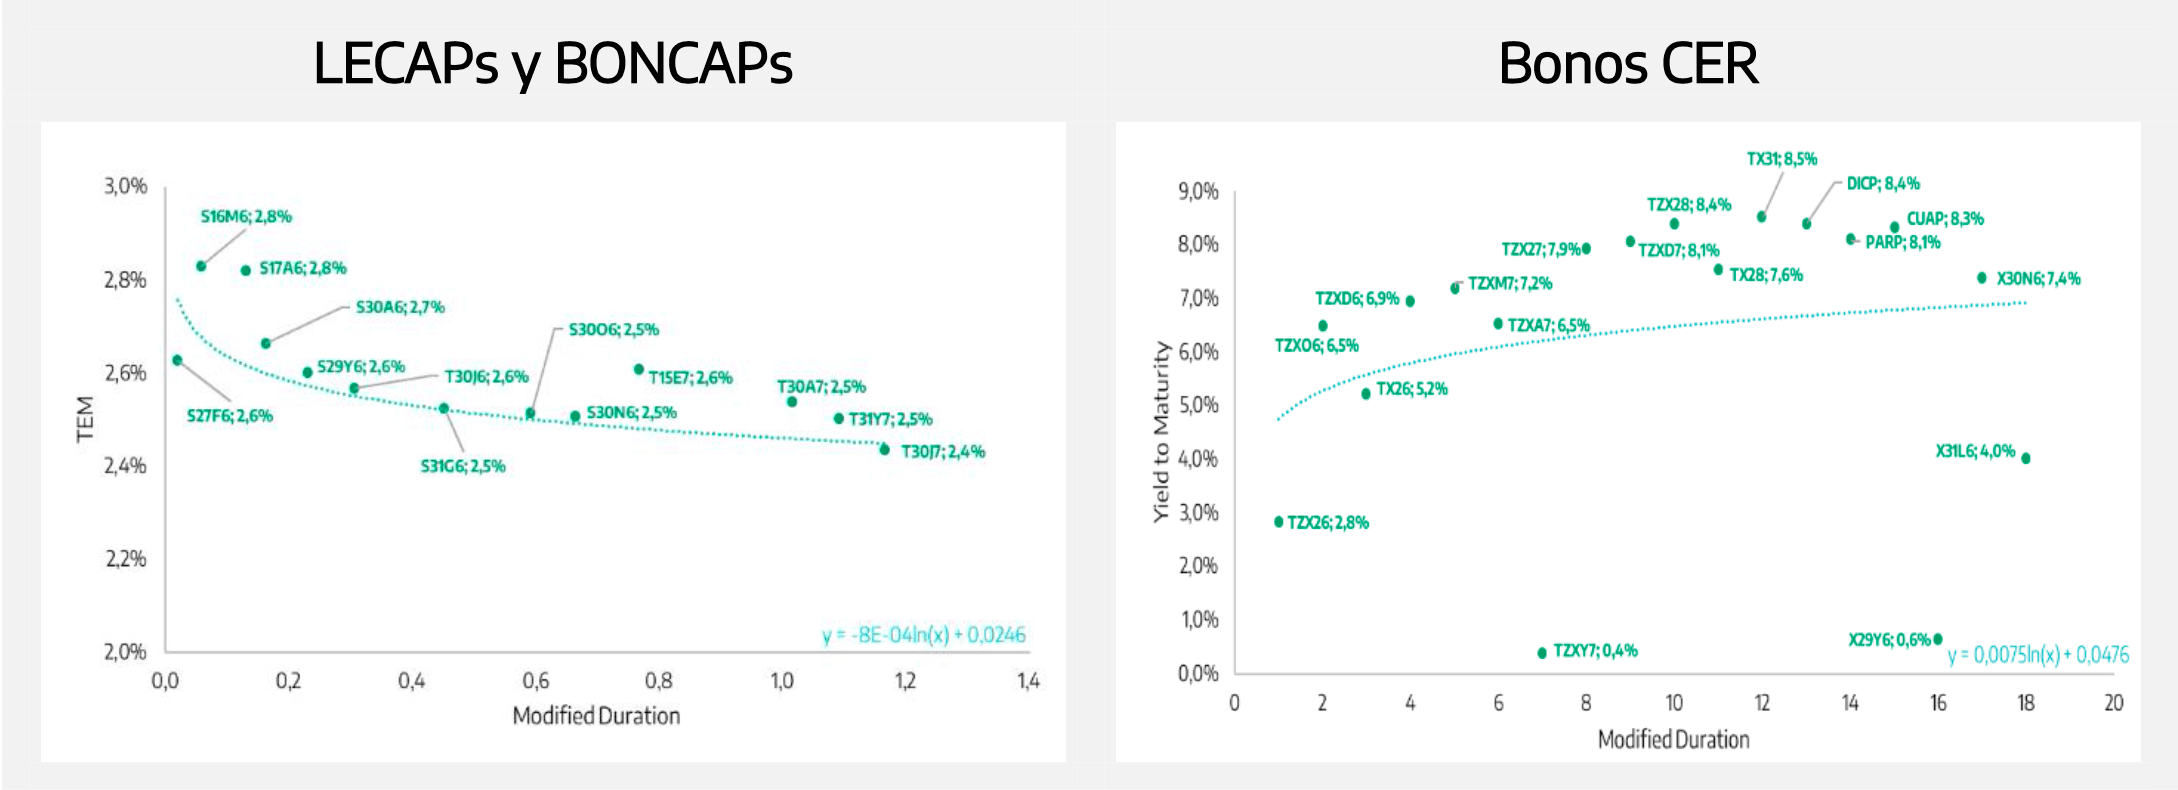Click the TZXY7 data point
The image size is (2178, 790).
(1542, 653)
